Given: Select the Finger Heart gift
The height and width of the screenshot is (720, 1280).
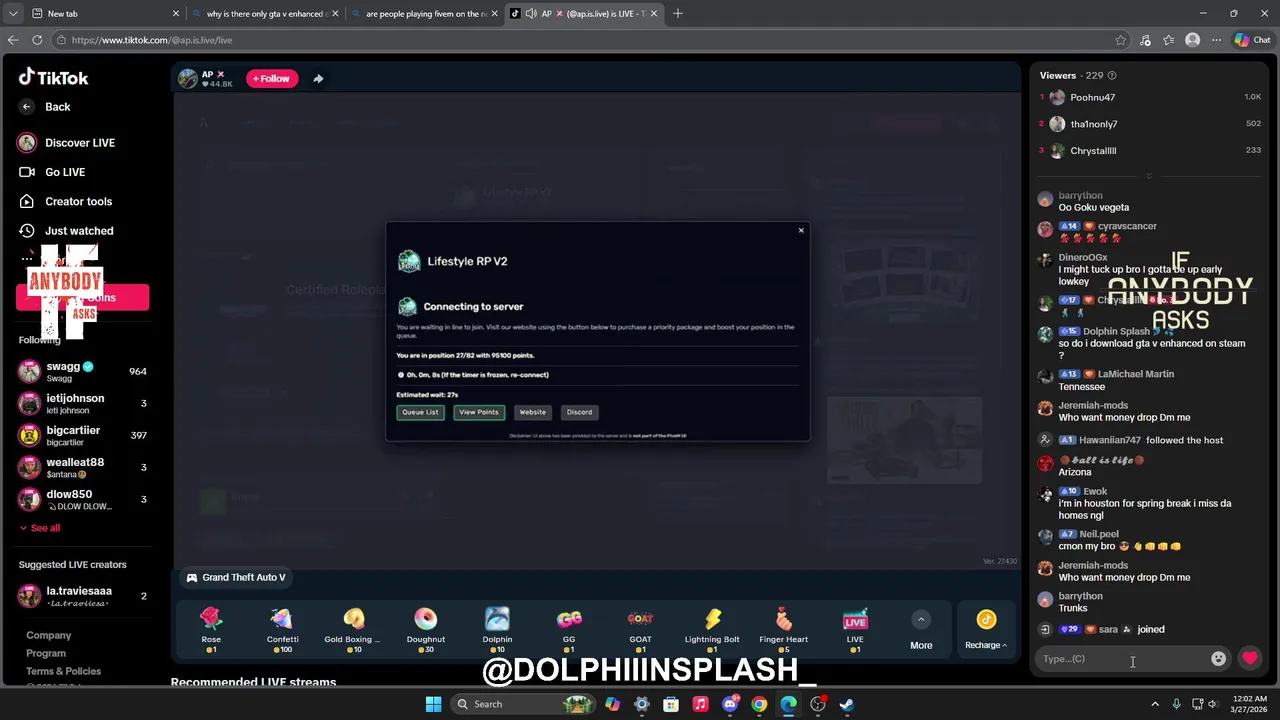Looking at the screenshot, I should (x=783, y=629).
